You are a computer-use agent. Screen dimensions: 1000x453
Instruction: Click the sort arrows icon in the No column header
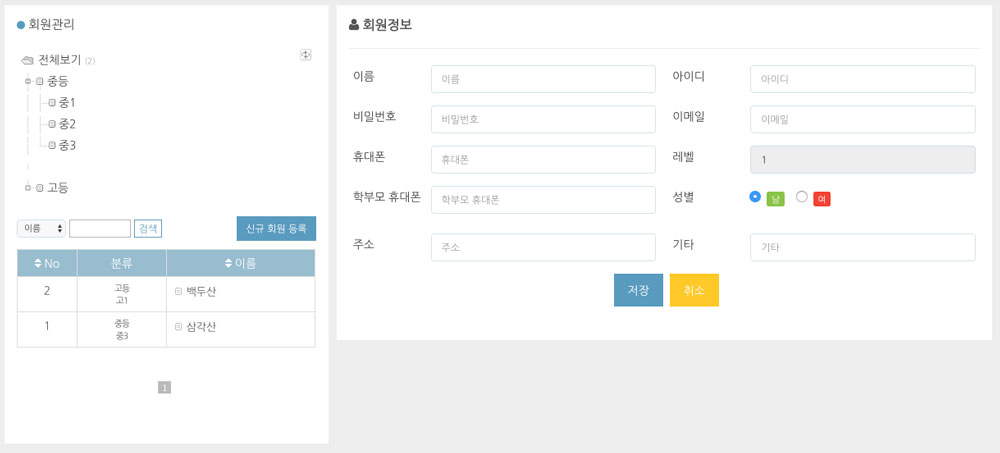pyautogui.click(x=38, y=263)
